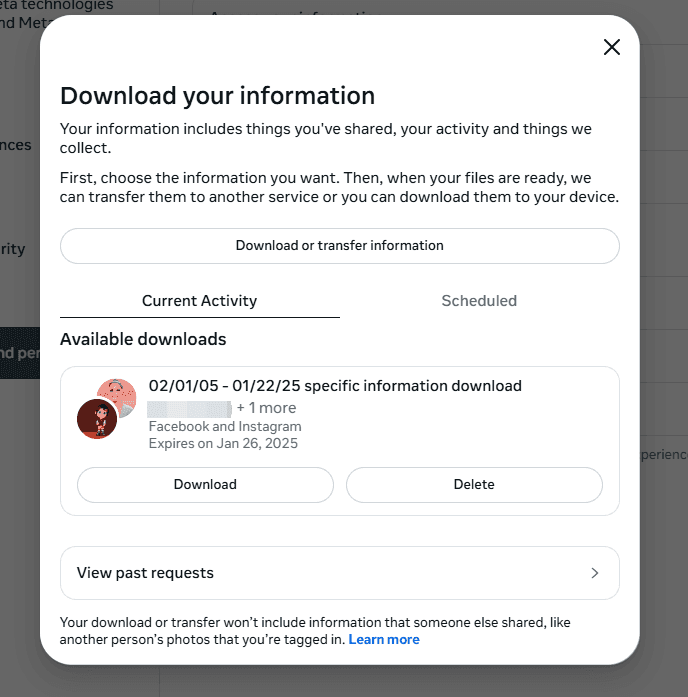
Task: Click the Expires on Jan 26, 2025 text
Action: [223, 443]
